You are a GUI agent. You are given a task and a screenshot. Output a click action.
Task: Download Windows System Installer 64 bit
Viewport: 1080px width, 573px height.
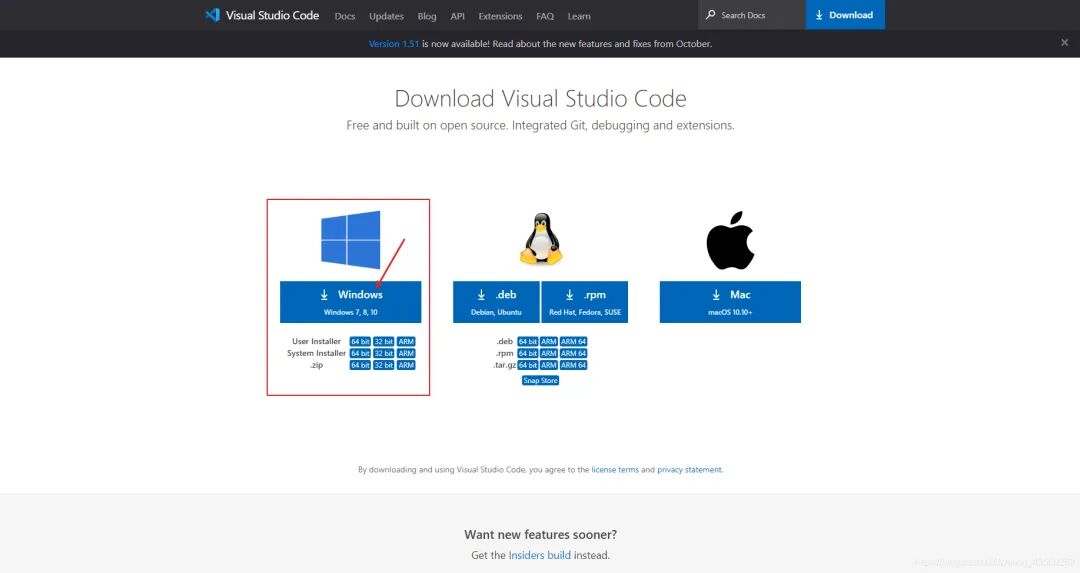[x=360, y=353]
